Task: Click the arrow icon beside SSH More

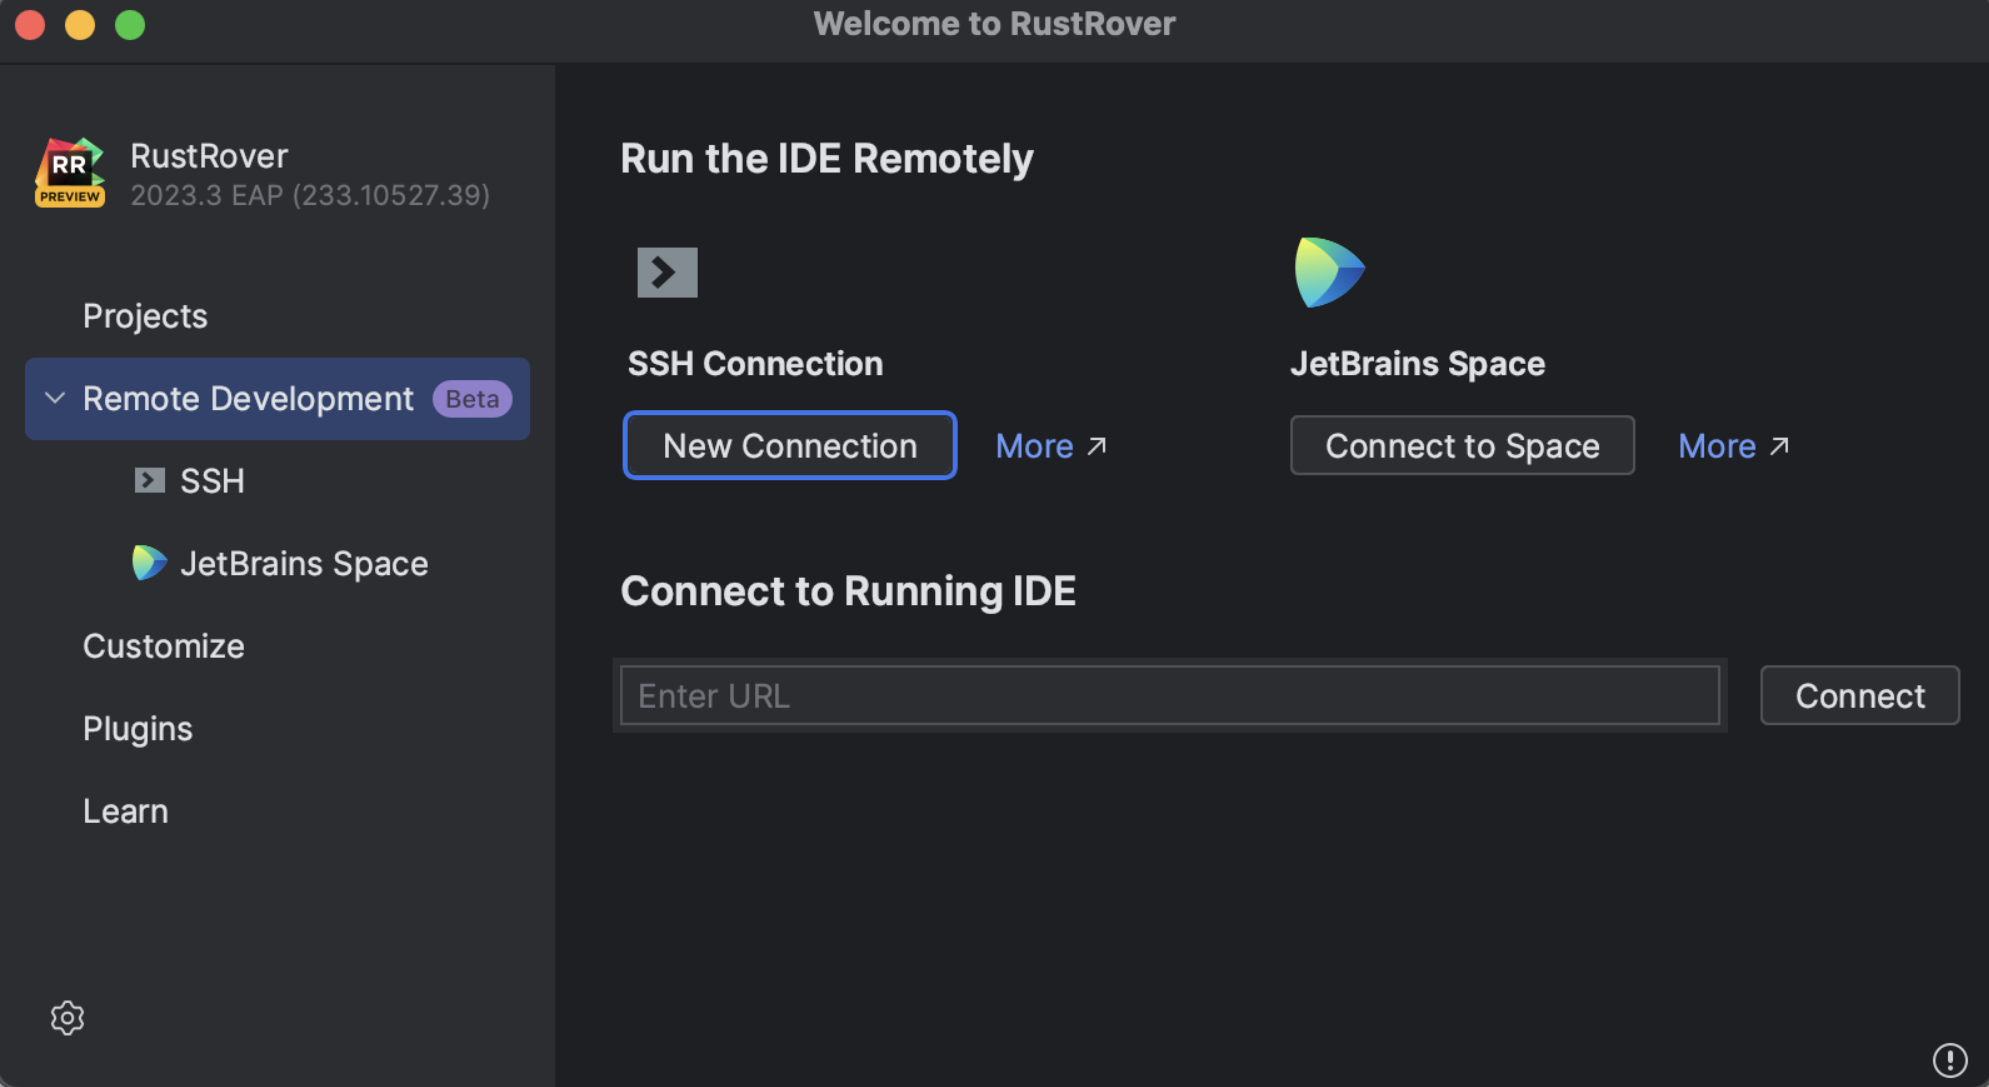Action: (x=1097, y=446)
